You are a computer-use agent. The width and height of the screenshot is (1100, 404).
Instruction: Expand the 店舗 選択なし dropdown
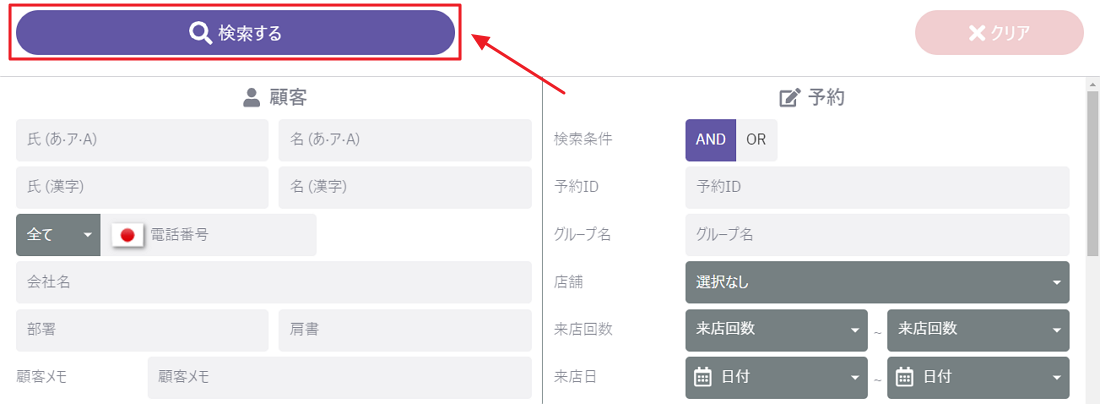(877, 282)
